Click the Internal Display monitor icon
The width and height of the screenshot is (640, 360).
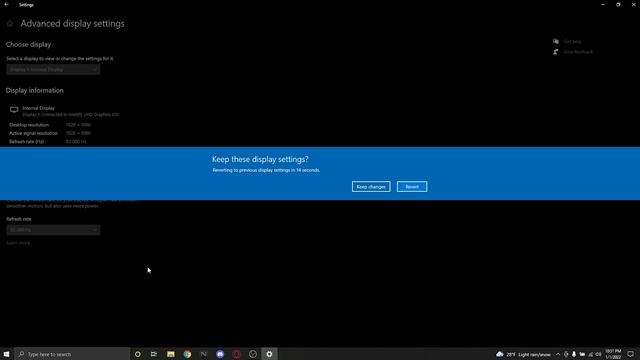click(x=14, y=110)
